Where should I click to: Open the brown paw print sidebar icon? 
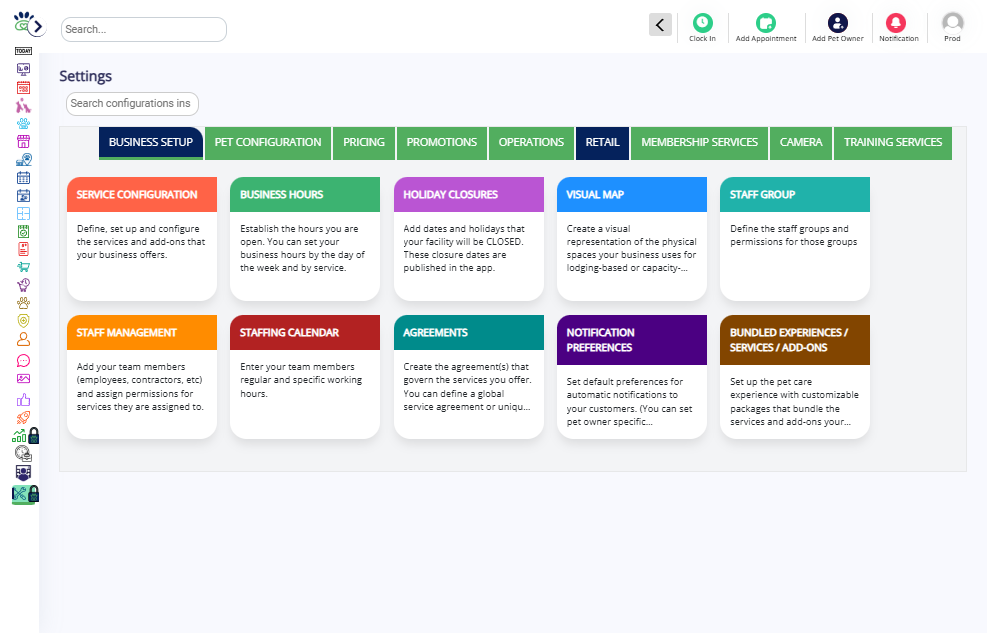click(x=23, y=303)
